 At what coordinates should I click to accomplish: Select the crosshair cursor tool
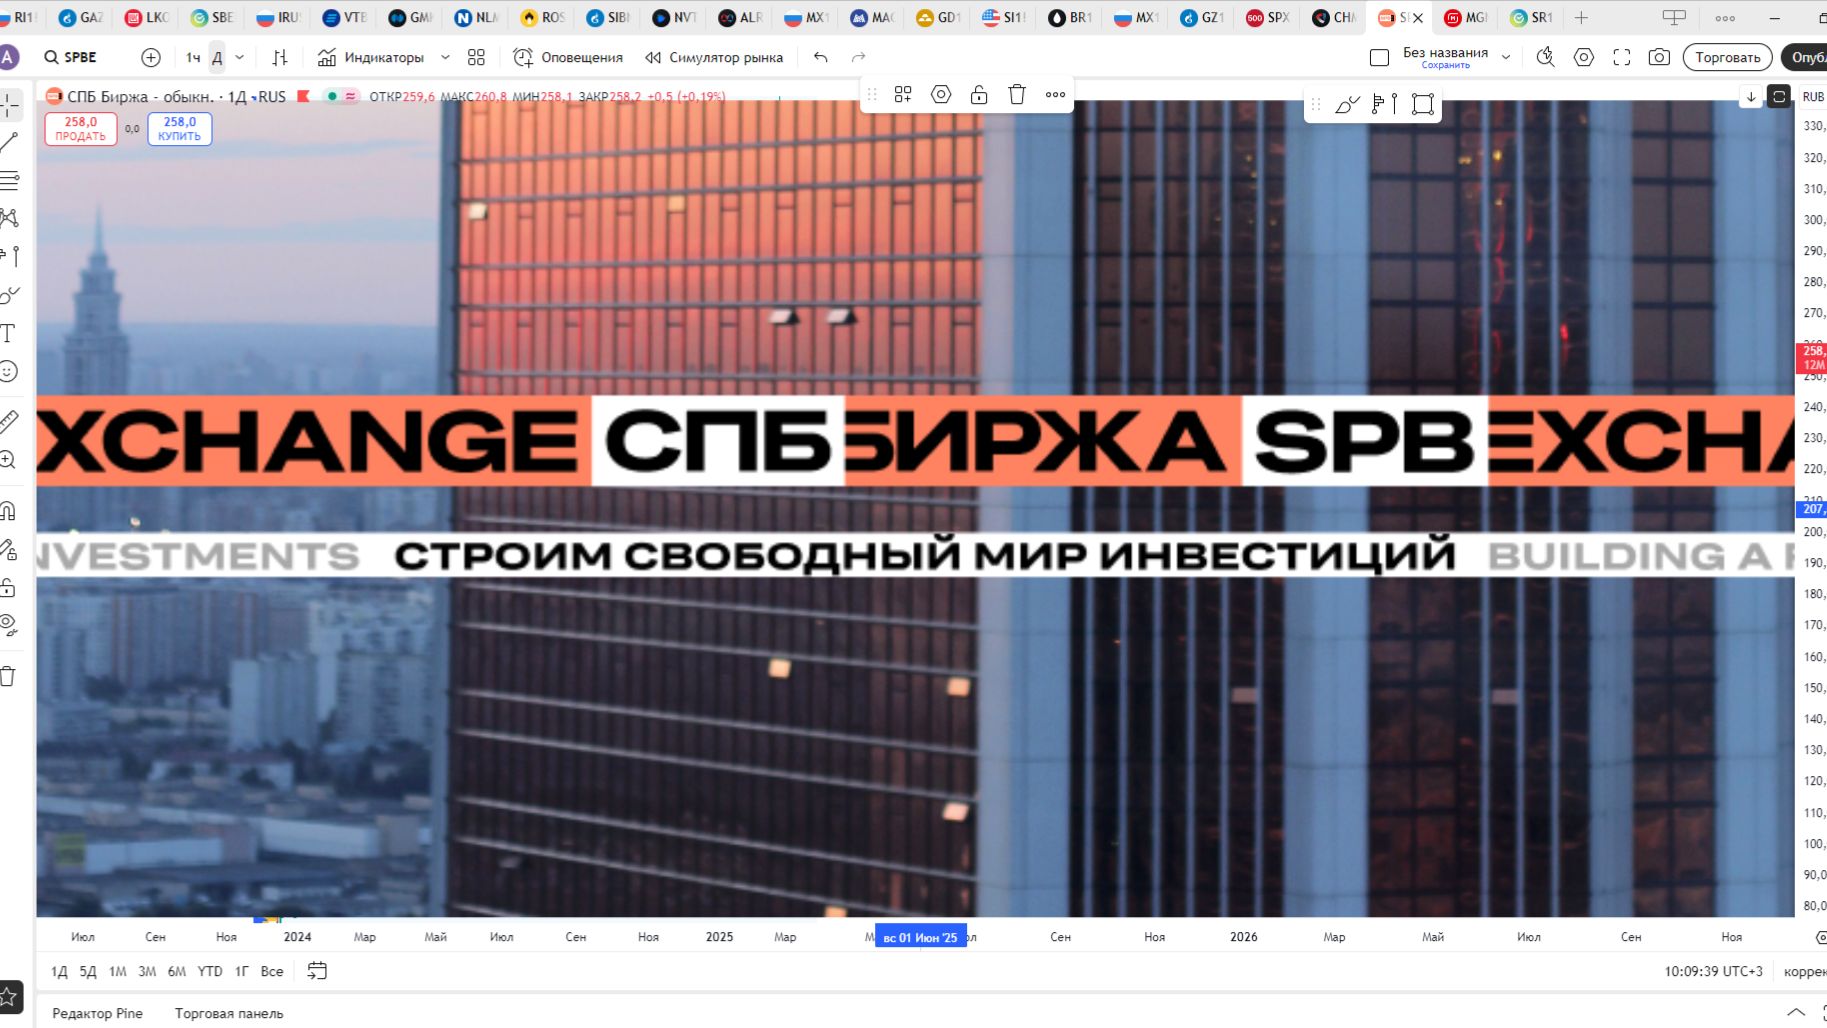tap(10, 103)
